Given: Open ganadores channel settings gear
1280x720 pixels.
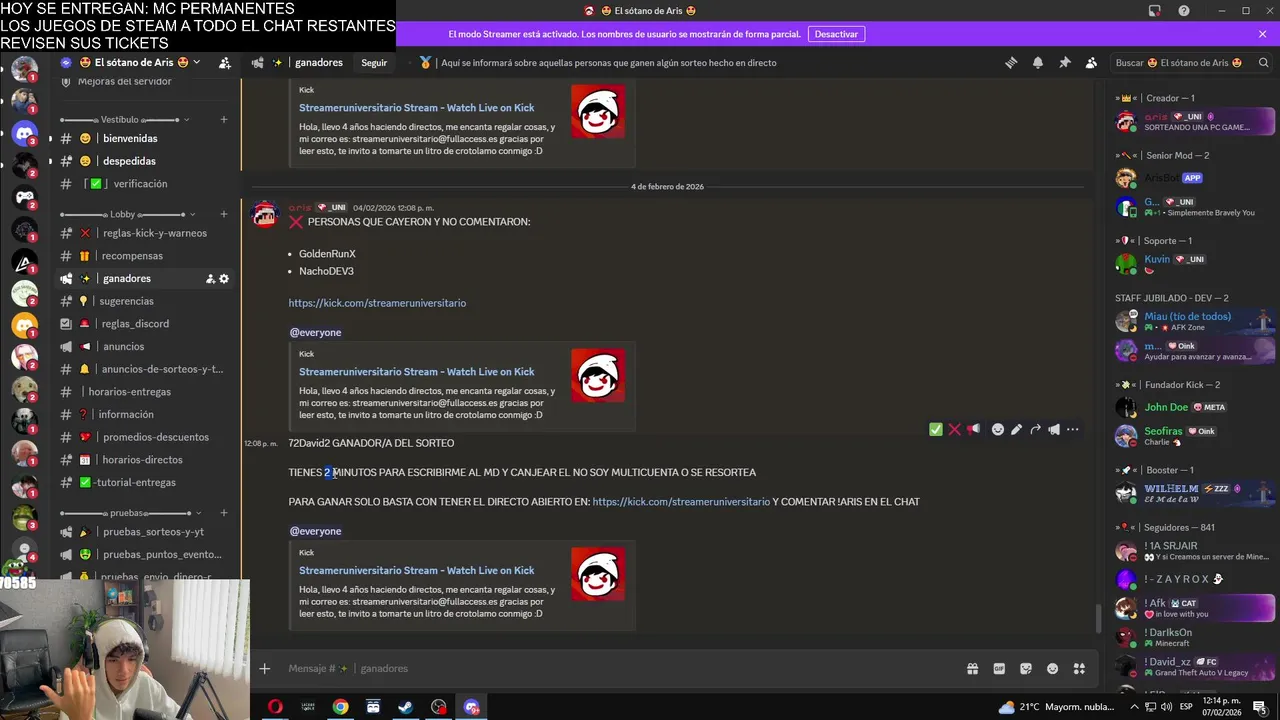Looking at the screenshot, I should click(x=224, y=279).
